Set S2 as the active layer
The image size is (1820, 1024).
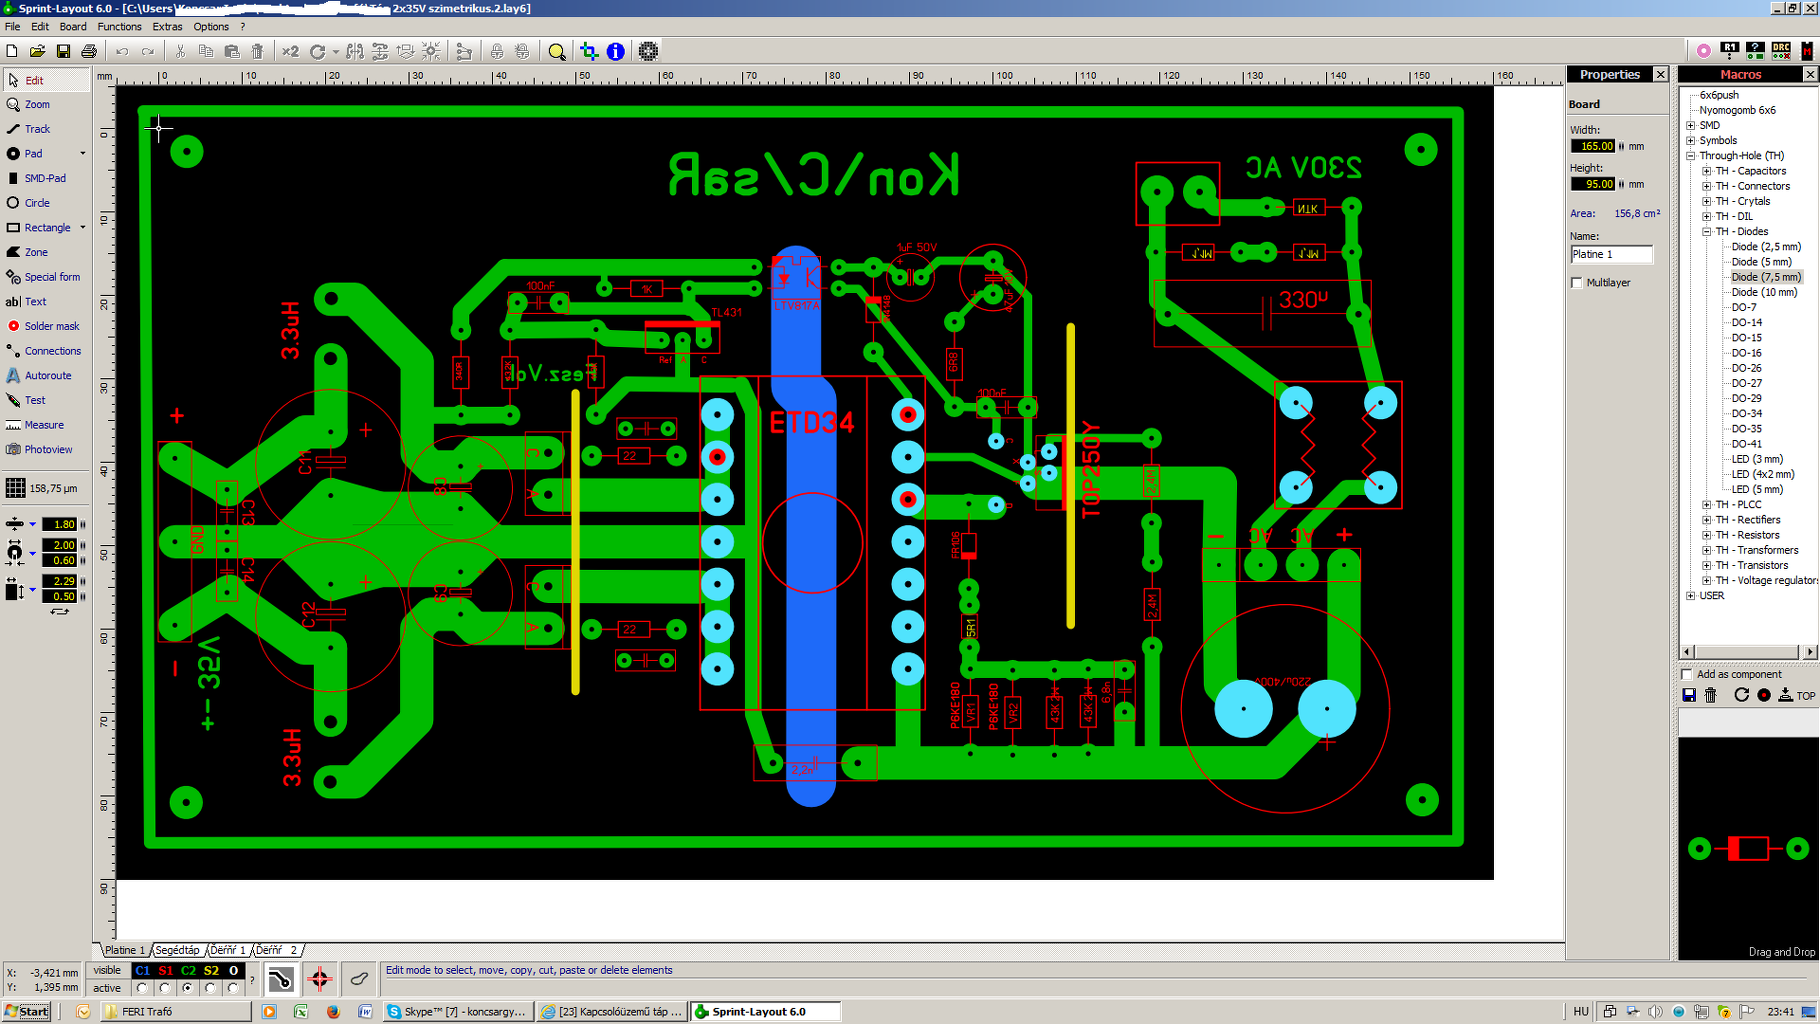click(210, 988)
